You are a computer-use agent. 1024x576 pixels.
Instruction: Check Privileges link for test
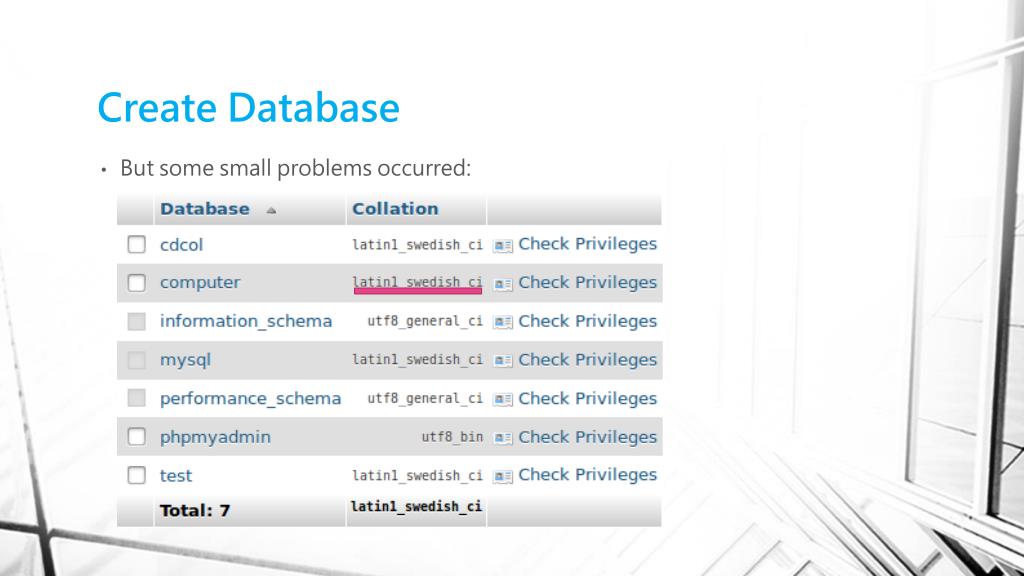tap(588, 475)
